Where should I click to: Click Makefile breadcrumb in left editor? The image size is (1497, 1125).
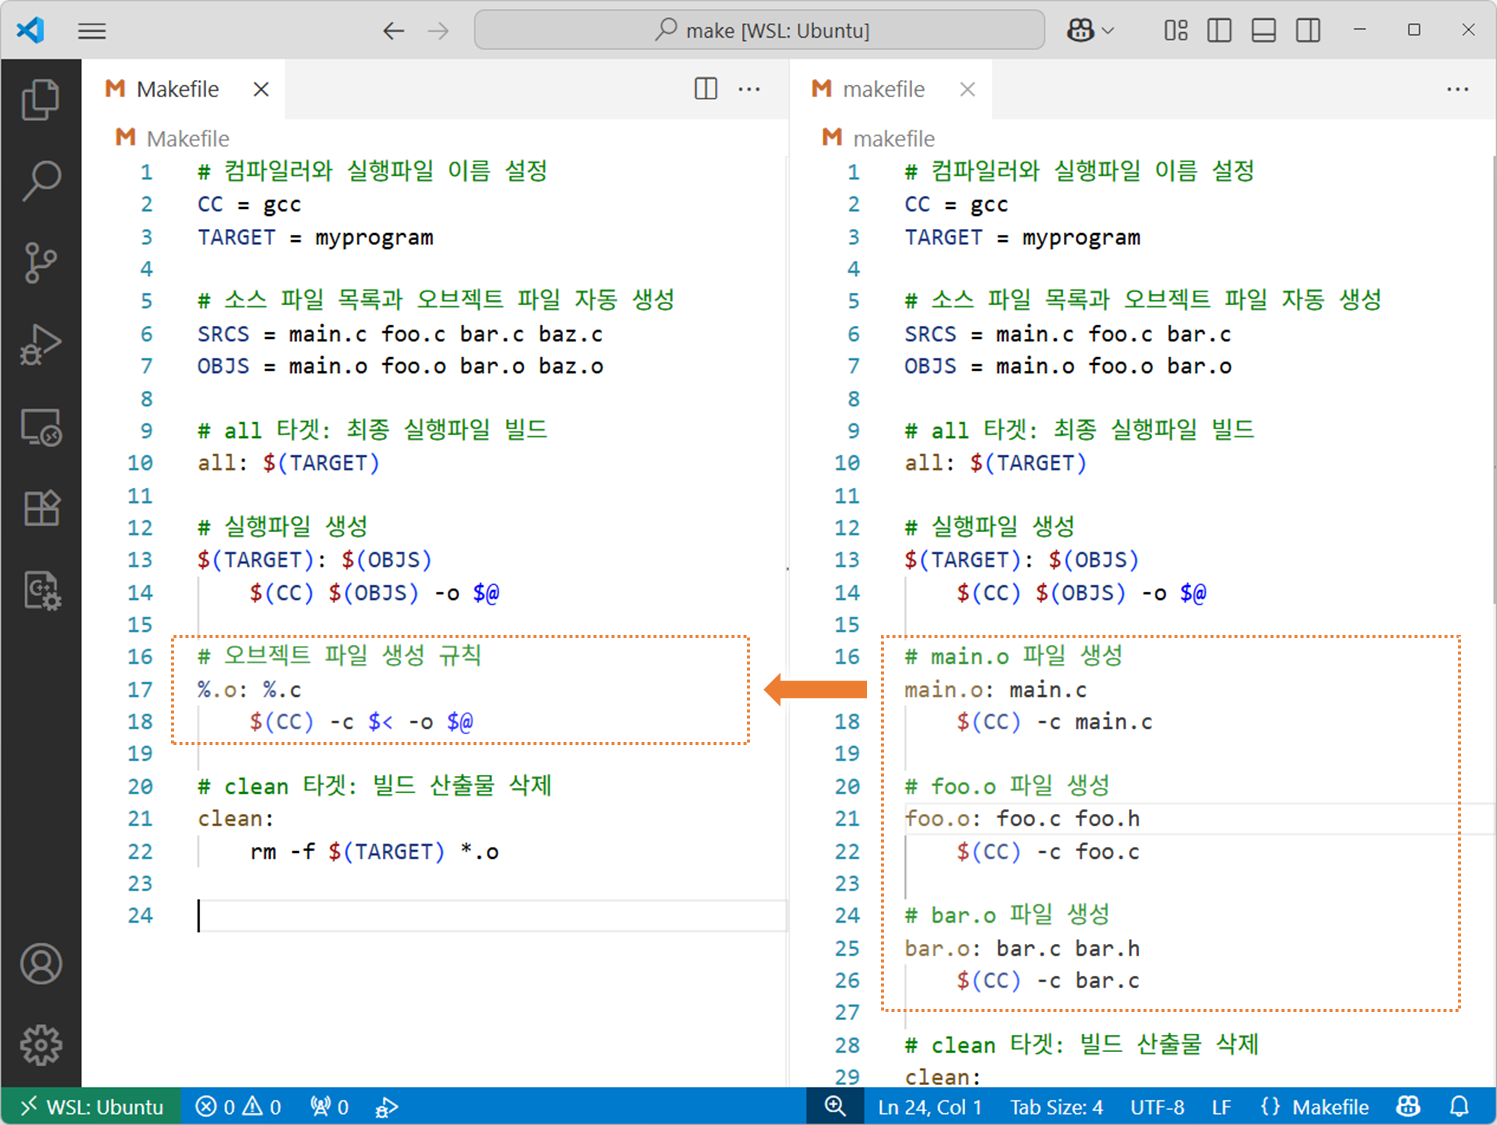pyautogui.click(x=187, y=138)
